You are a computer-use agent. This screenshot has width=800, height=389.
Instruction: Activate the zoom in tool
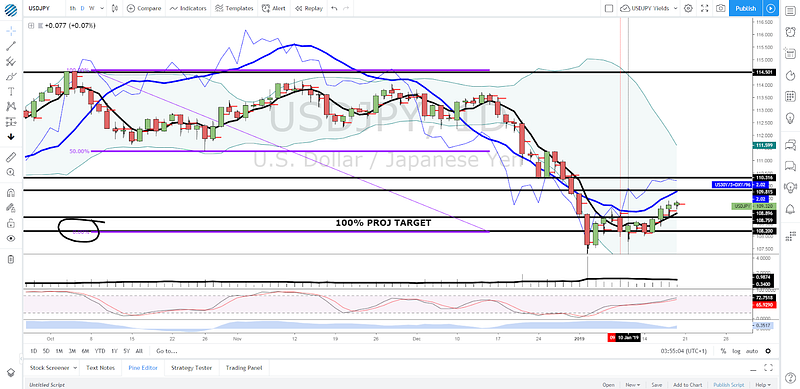11,173
